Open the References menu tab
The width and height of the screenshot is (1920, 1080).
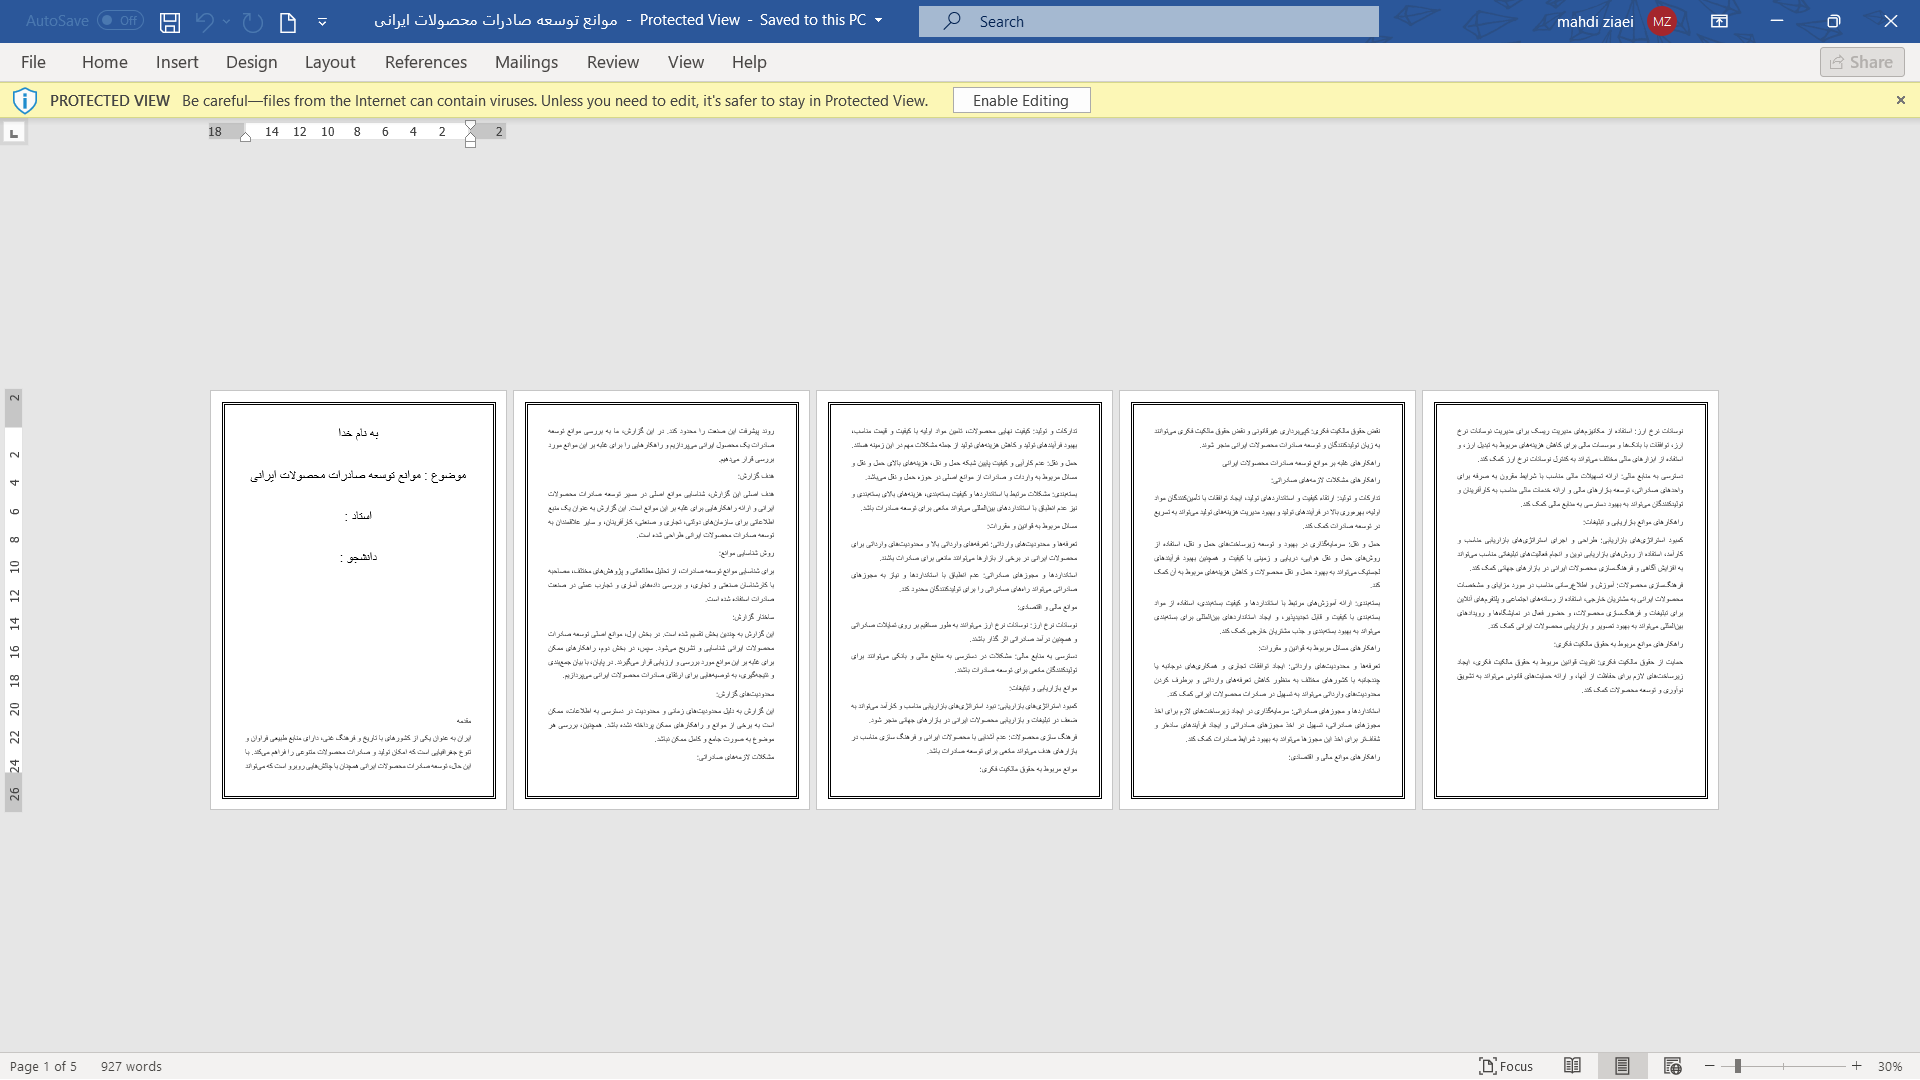click(x=426, y=62)
